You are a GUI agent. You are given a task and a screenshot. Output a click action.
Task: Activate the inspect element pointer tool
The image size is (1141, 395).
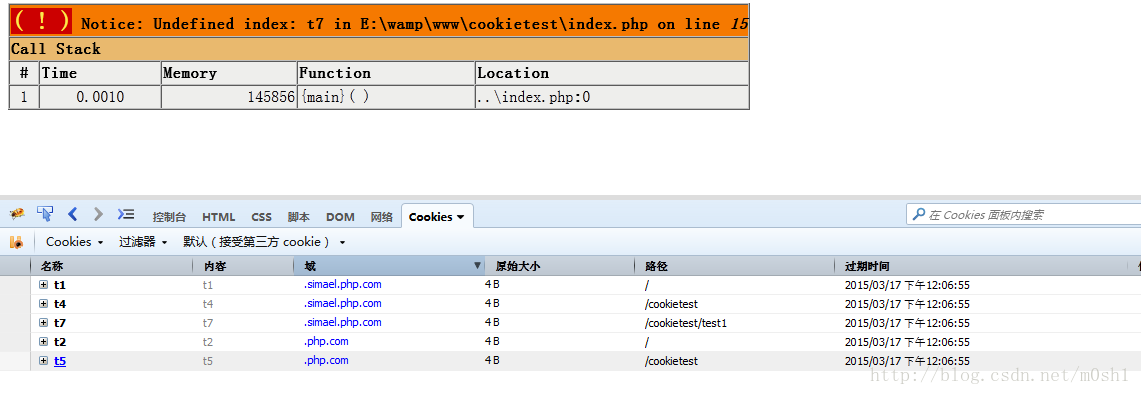(x=45, y=214)
